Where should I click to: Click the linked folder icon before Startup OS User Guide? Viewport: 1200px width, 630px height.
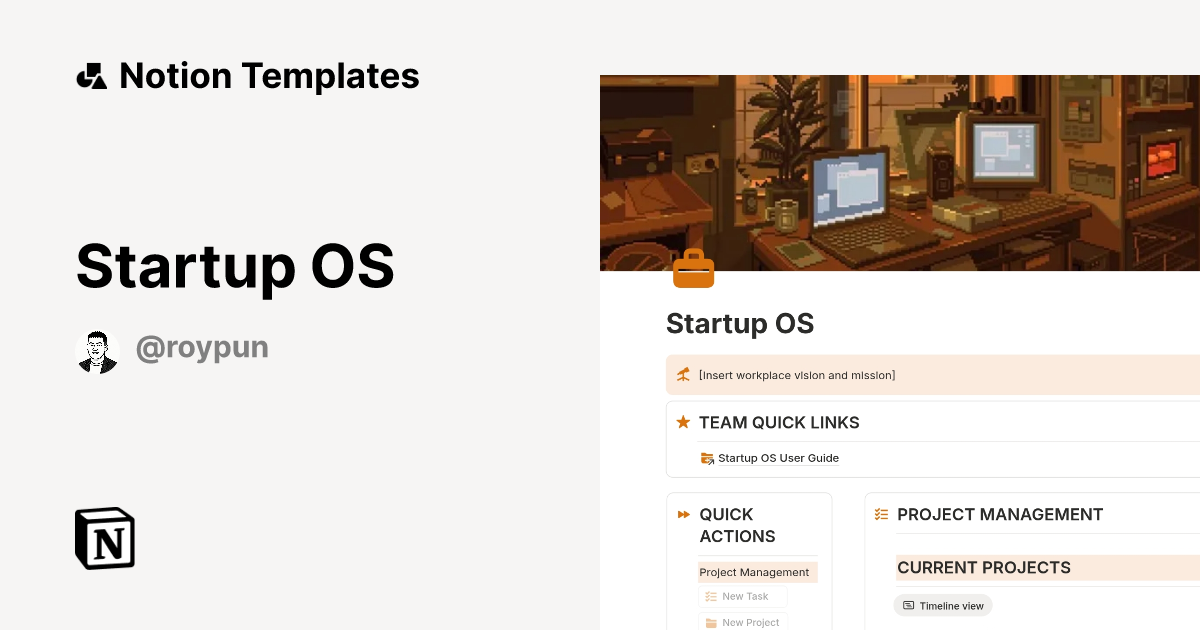pos(707,458)
